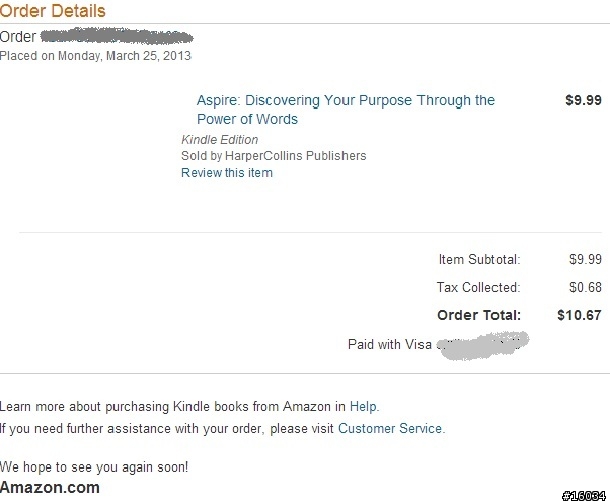Open the Aspire book title link

pos(345,110)
